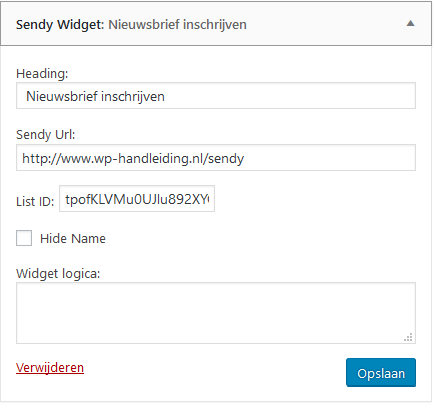Click the bold Sendy Widget title

(60, 25)
